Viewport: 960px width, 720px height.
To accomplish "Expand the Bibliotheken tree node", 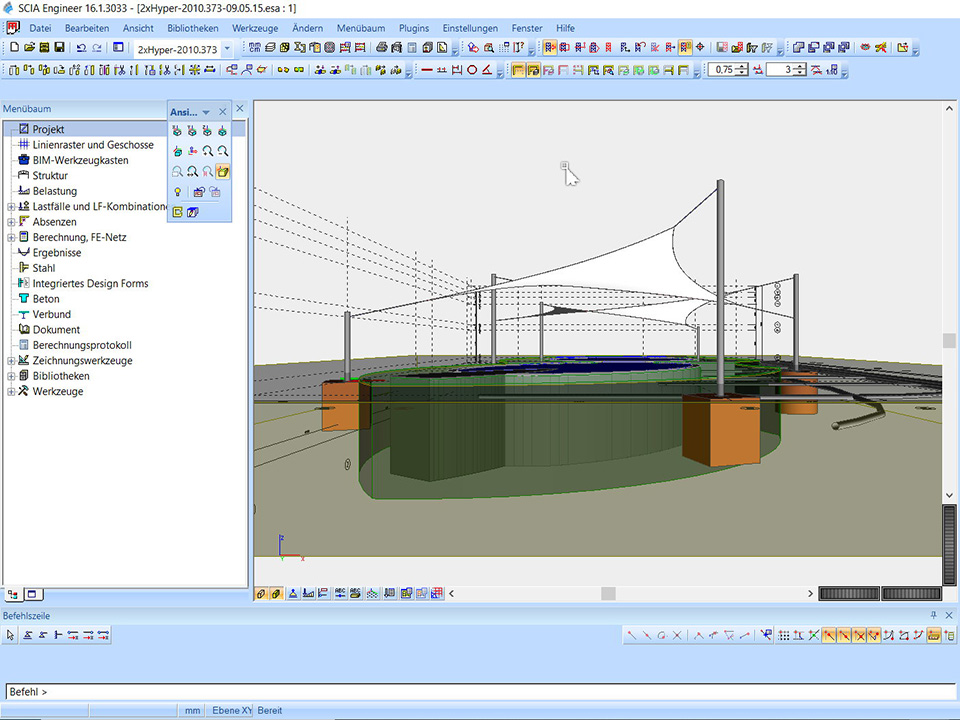I will (11, 376).
